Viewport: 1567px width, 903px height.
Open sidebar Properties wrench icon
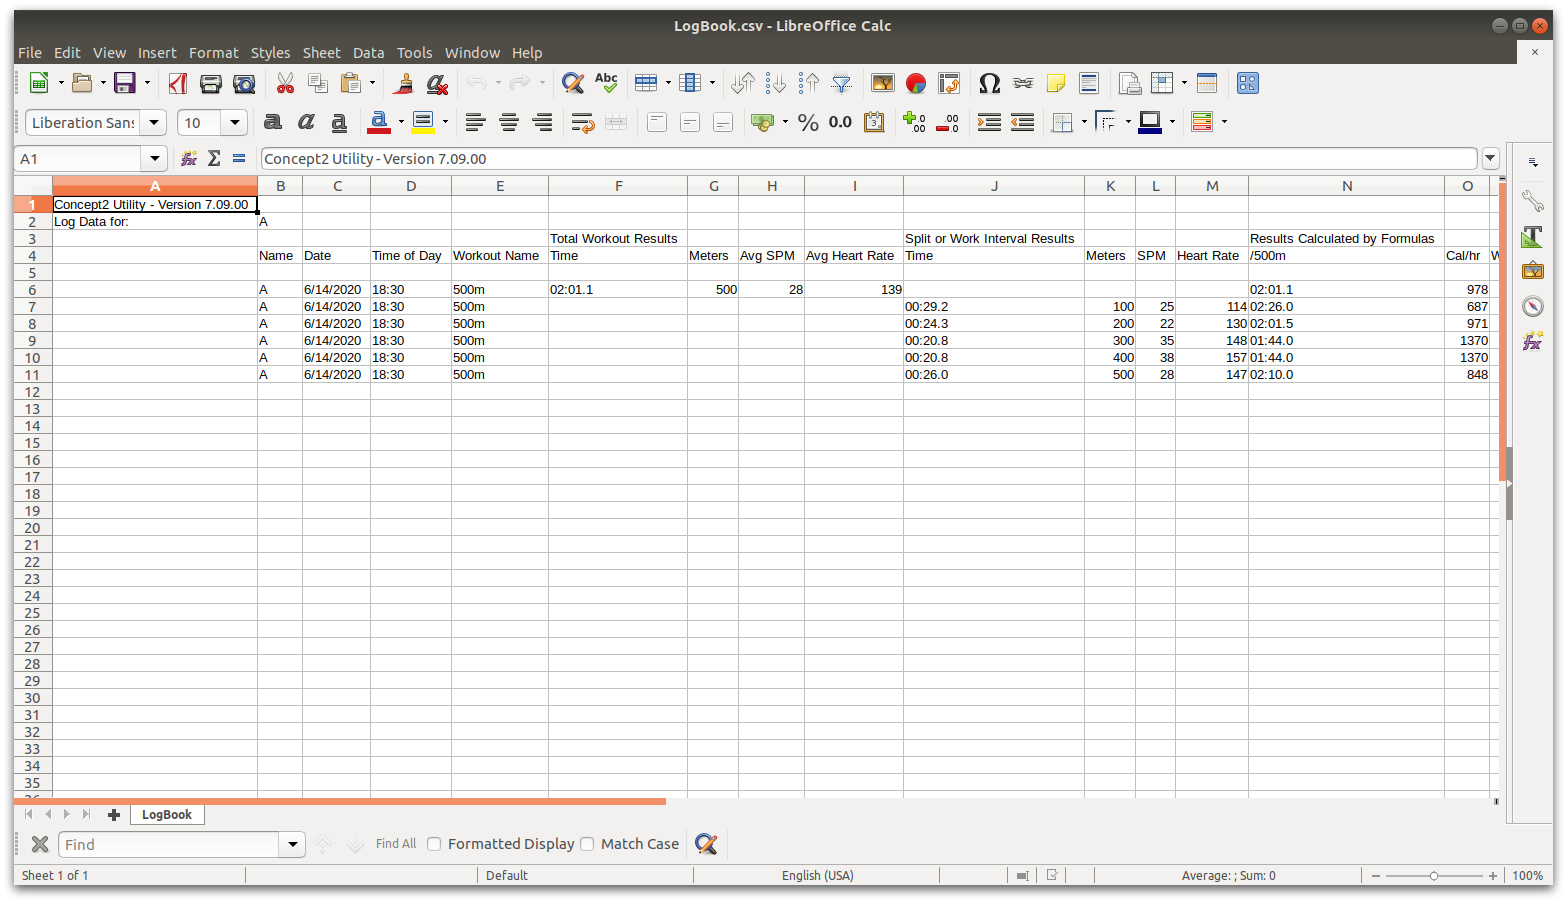[x=1532, y=201]
